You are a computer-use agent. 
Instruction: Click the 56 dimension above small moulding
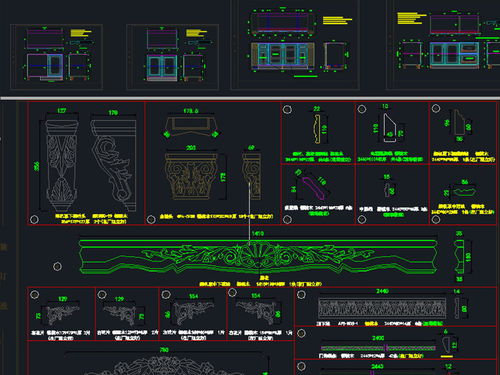(x=465, y=182)
